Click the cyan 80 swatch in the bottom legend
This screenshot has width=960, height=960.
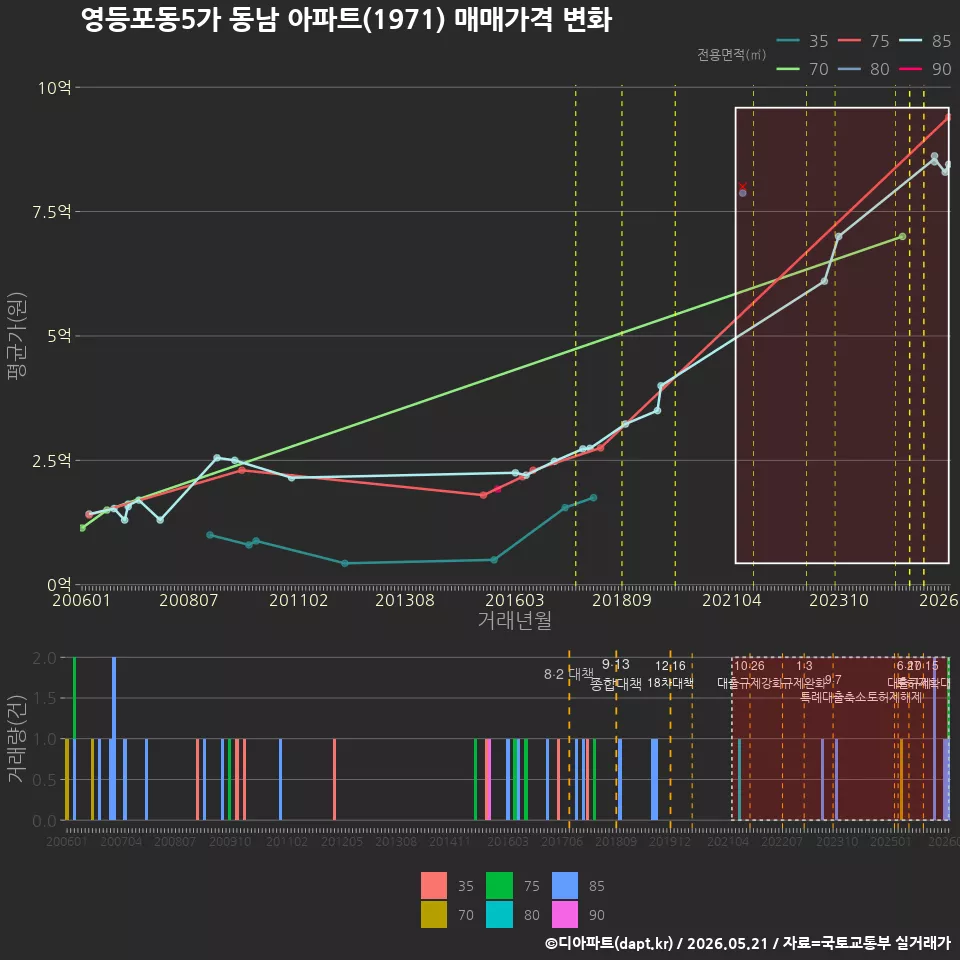[499, 915]
